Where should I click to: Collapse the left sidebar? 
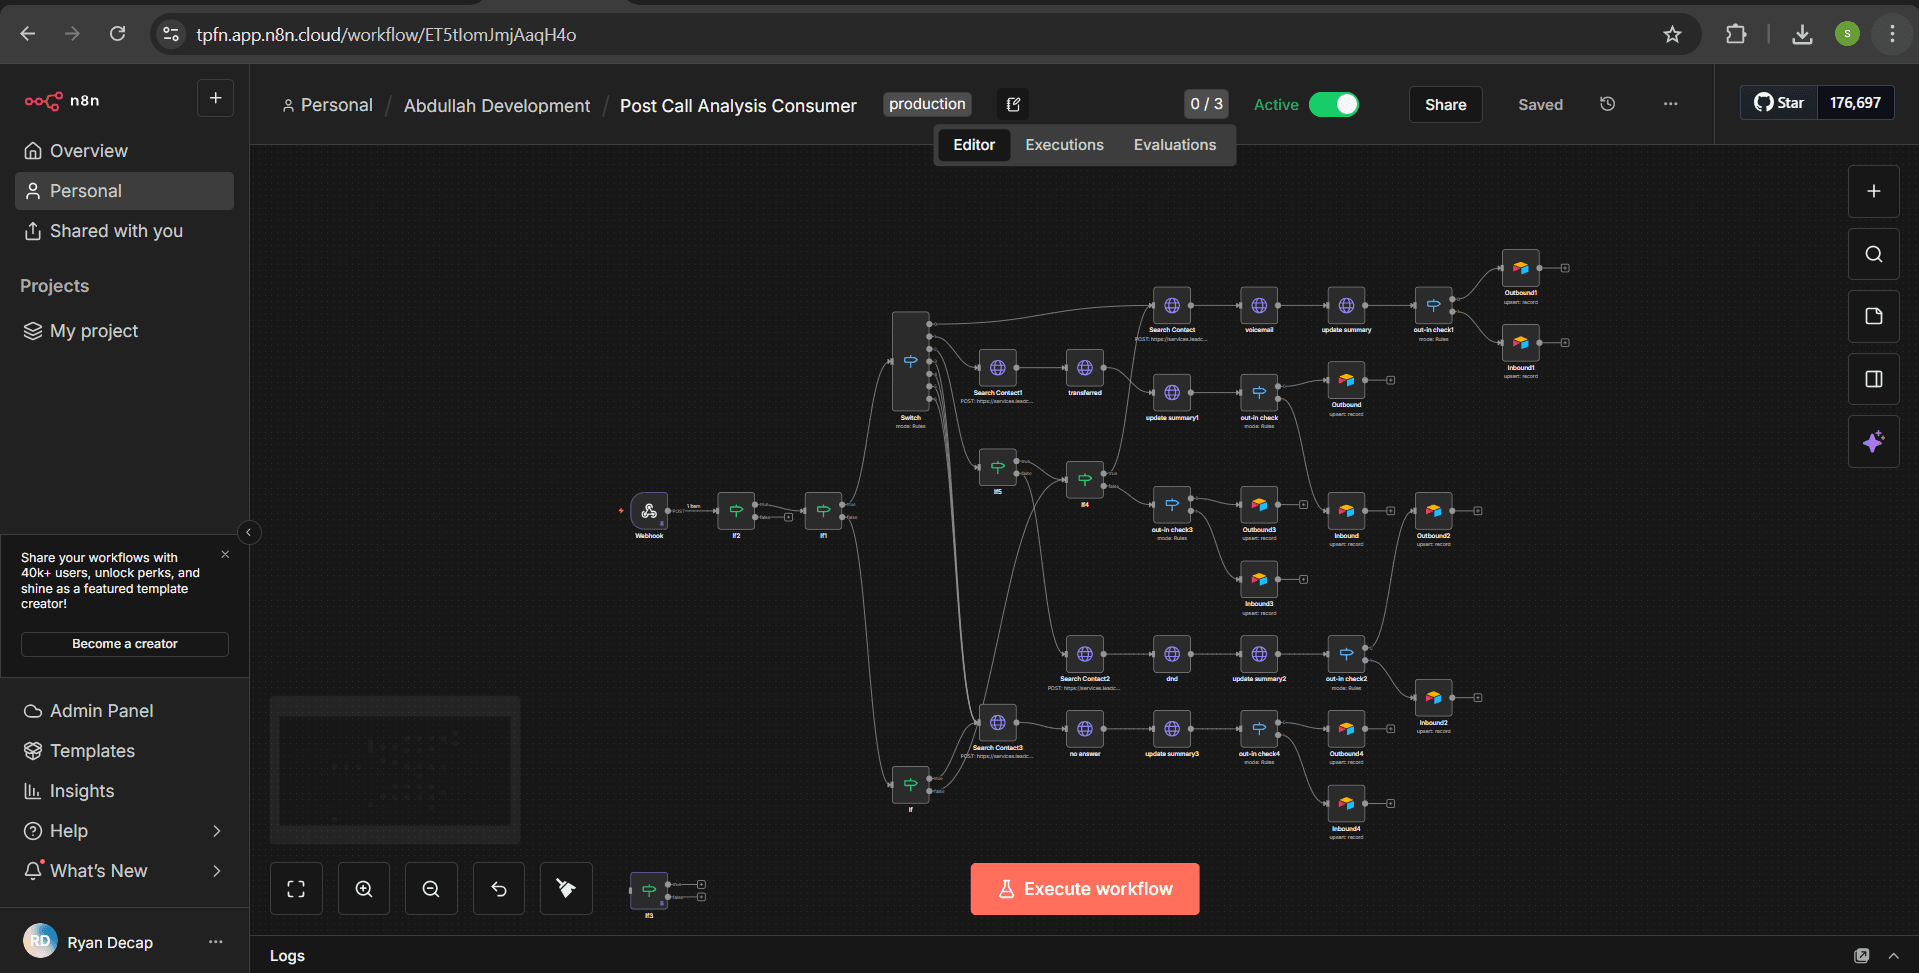[x=249, y=532]
